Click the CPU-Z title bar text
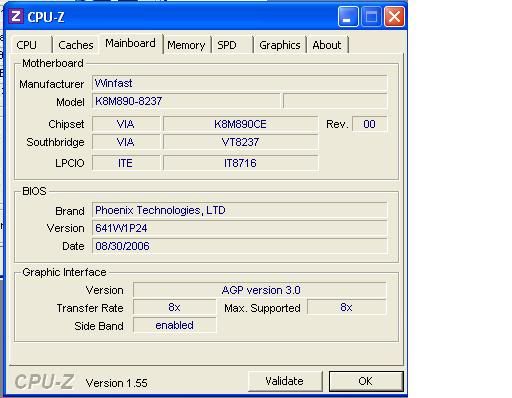 tap(46, 17)
